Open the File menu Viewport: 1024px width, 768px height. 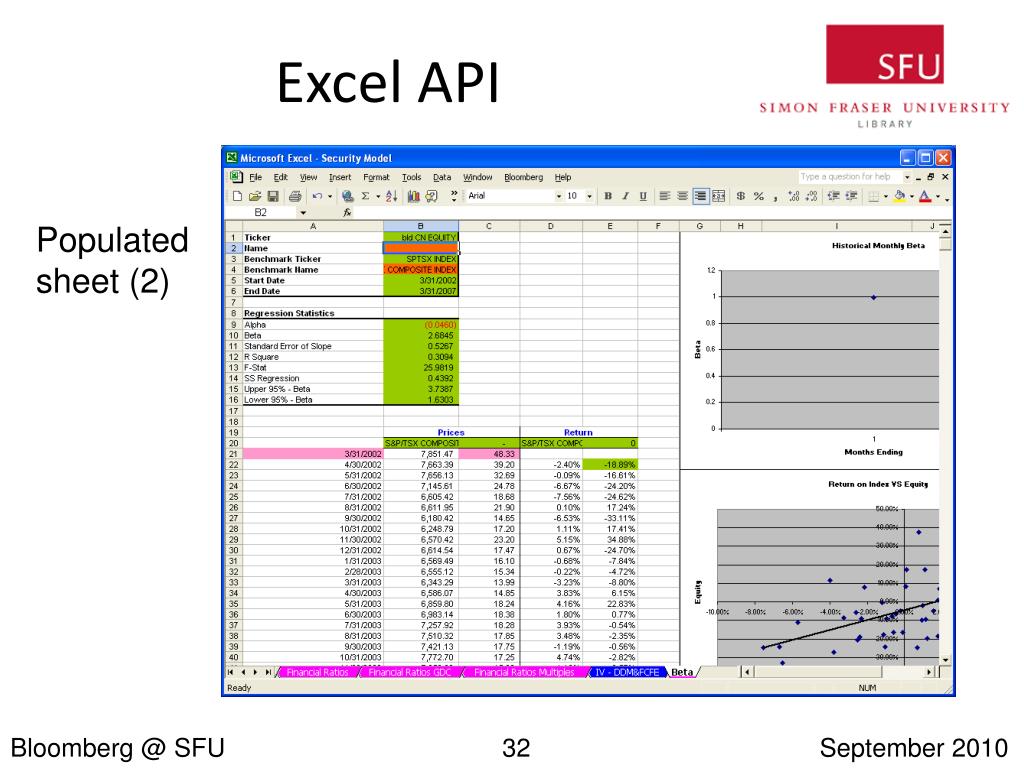click(255, 177)
